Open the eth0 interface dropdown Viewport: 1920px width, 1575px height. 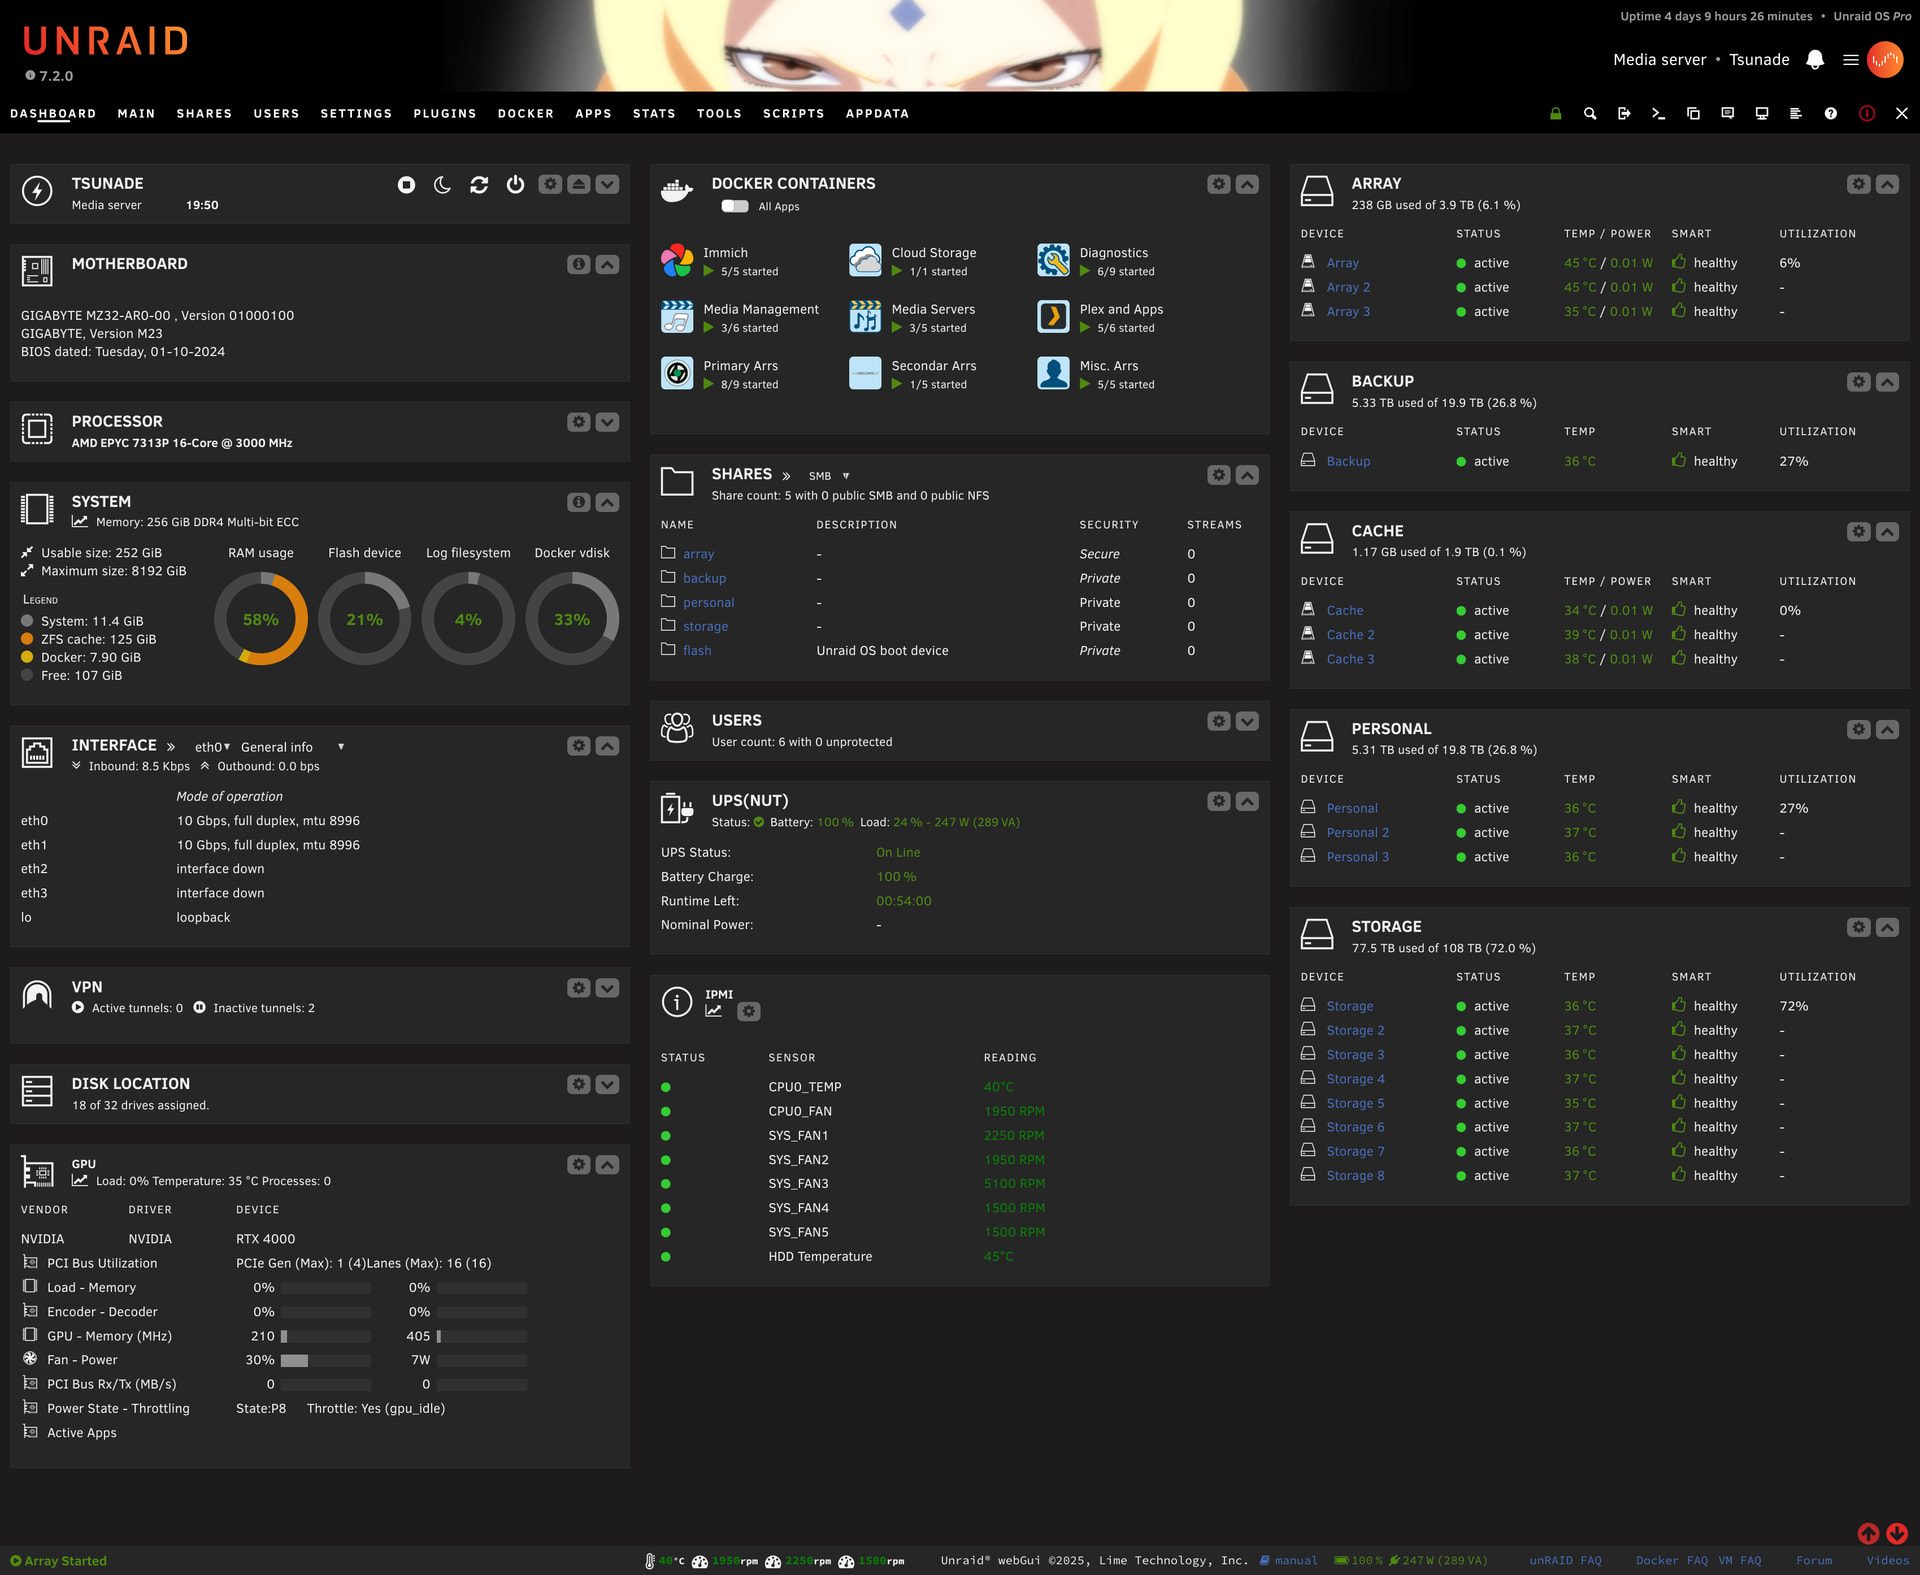coord(212,747)
